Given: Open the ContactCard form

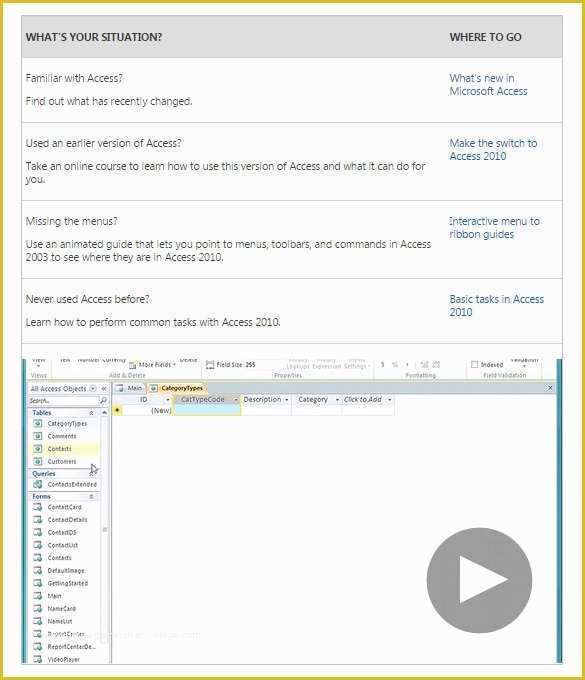Looking at the screenshot, I should (65, 507).
